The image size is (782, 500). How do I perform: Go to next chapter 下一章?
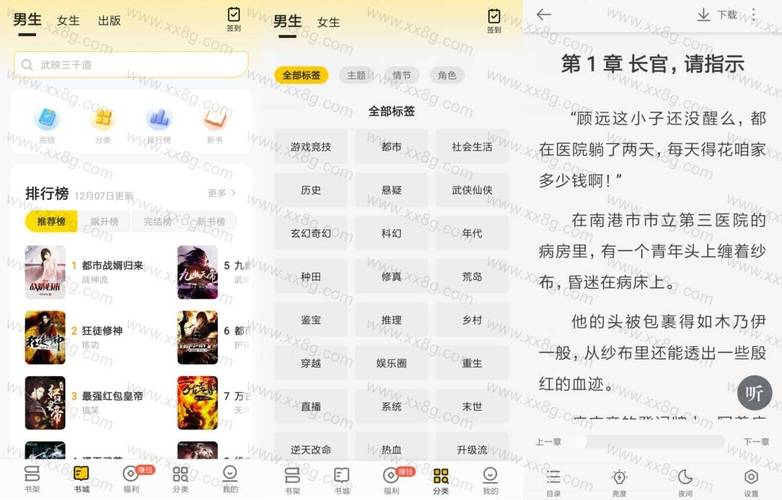tap(756, 441)
